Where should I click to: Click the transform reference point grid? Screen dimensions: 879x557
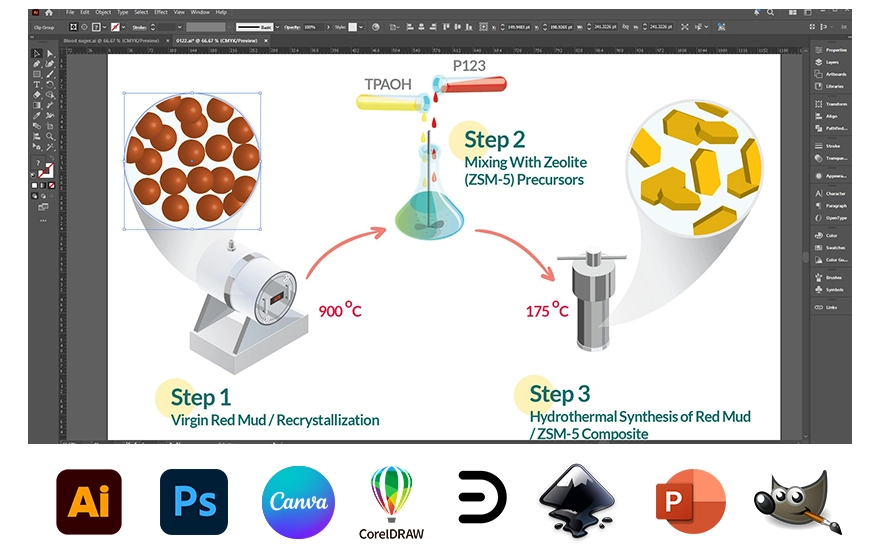pos(483,26)
